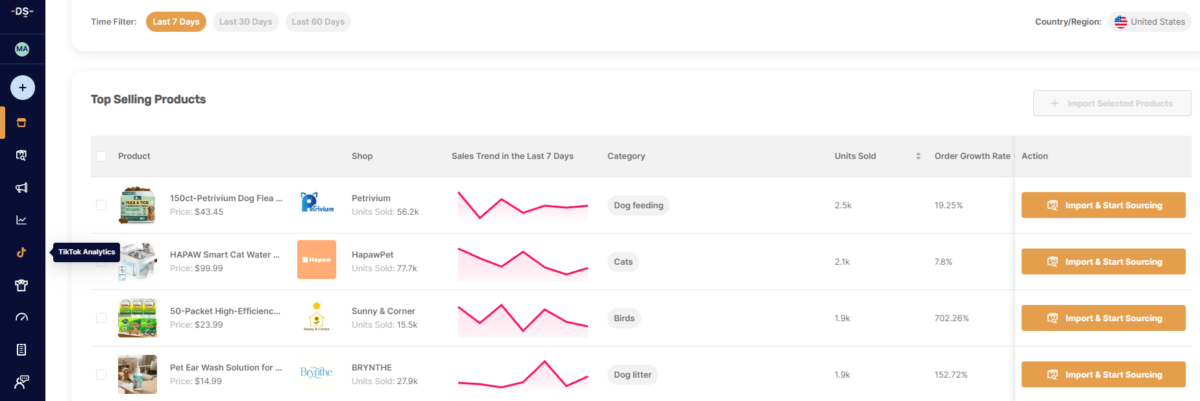Click the Sunny & Corner shop logo
This screenshot has width=1200, height=401.
[317, 317]
